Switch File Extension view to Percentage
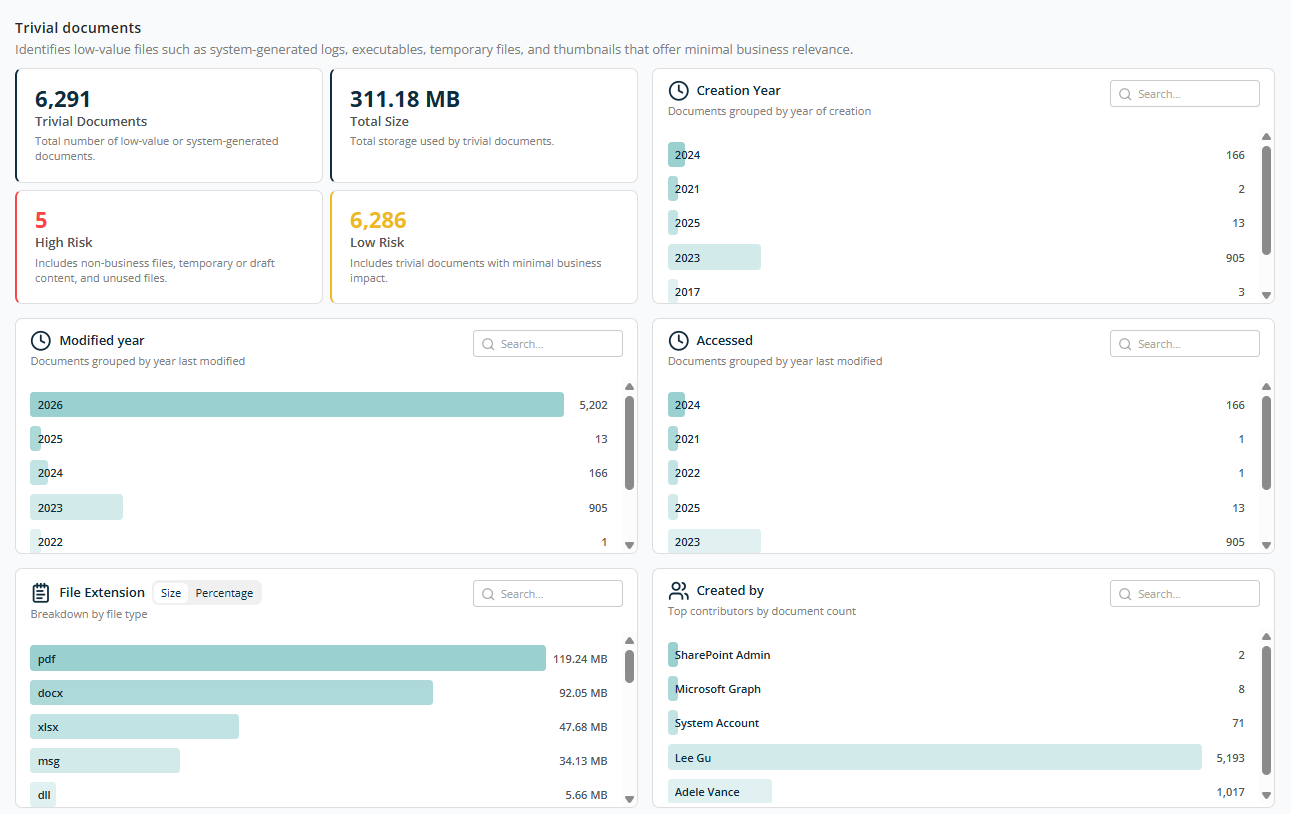Viewport: 1291px width, 814px height. click(224, 593)
